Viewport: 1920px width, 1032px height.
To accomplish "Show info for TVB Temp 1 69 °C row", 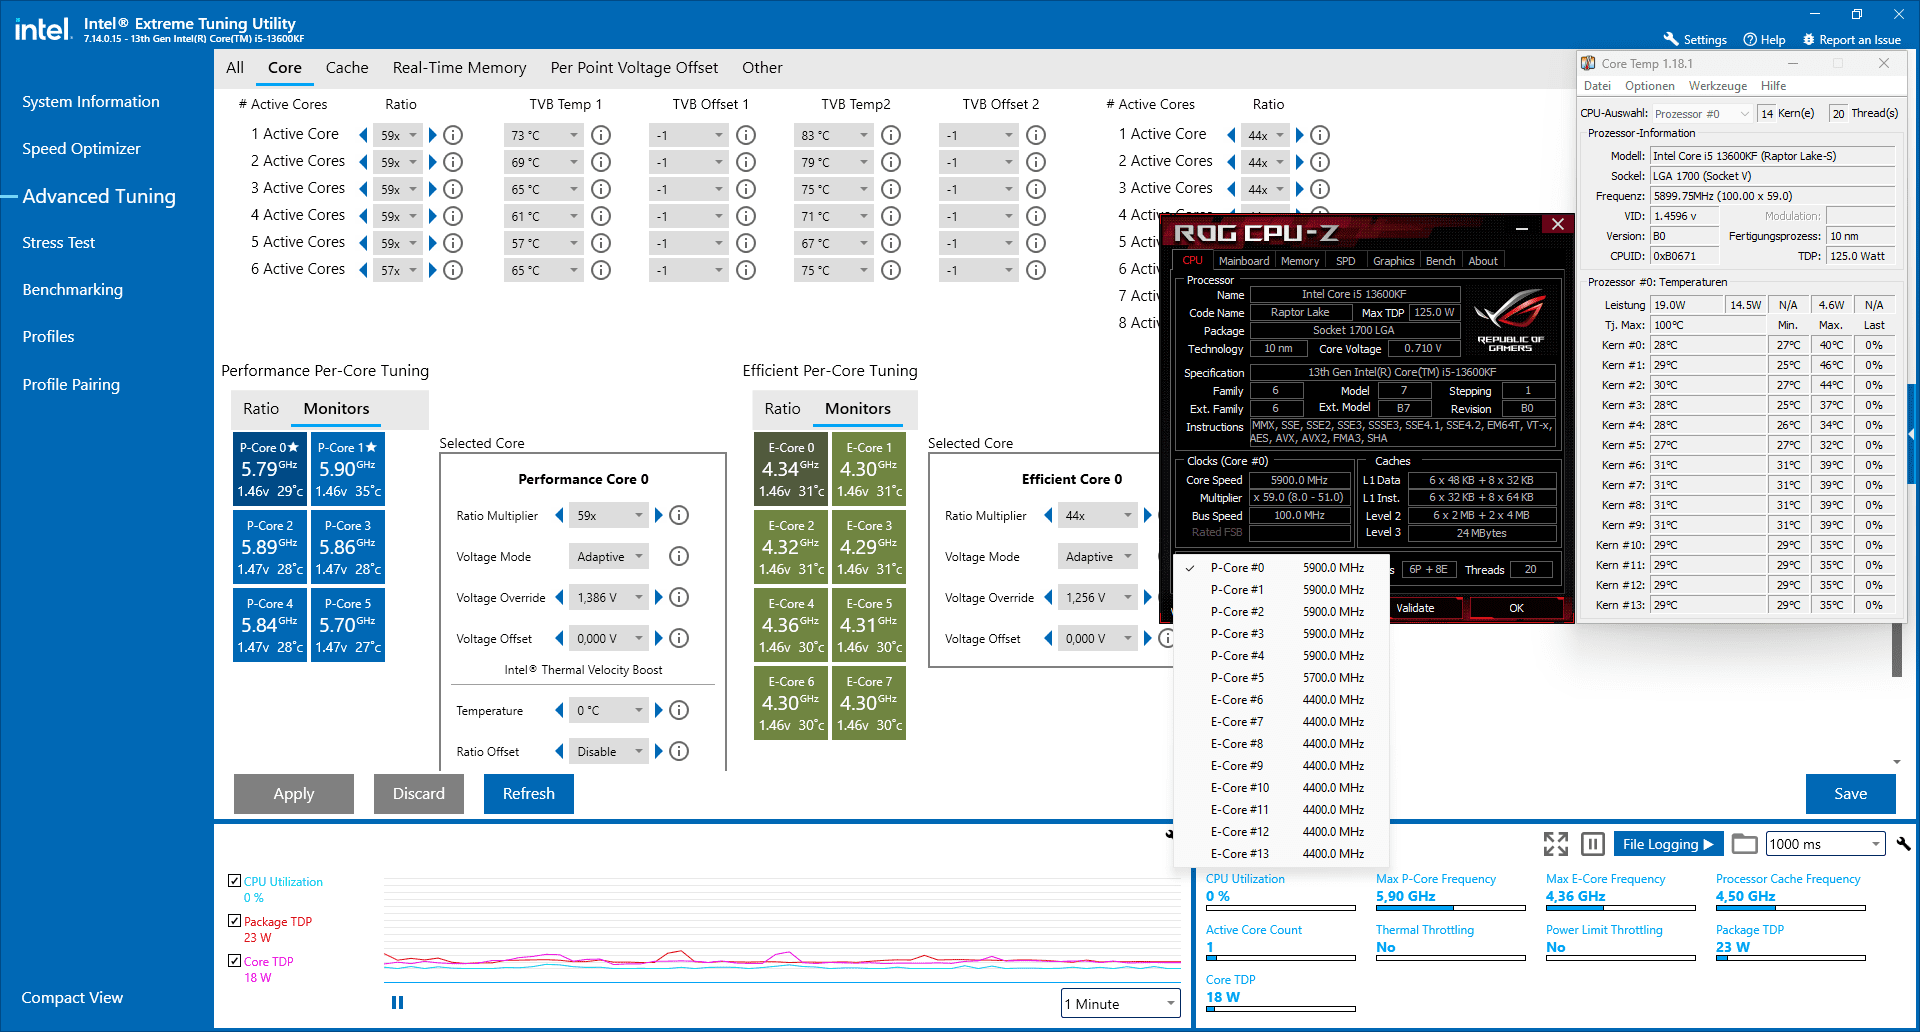I will (x=601, y=162).
